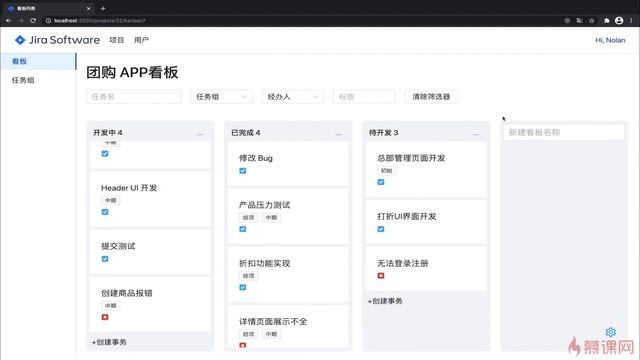Click the settings gear icon at bottom right
640x360 pixels.
tap(611, 332)
